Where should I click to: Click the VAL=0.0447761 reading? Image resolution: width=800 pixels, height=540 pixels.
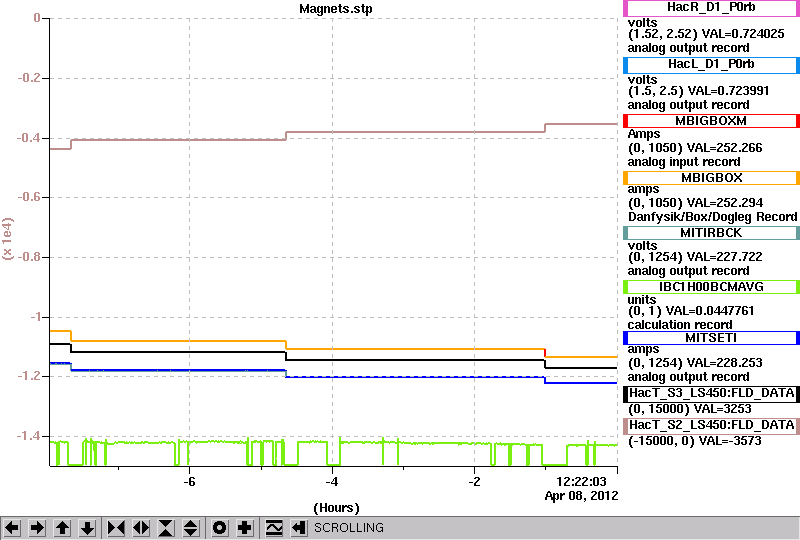point(710,311)
